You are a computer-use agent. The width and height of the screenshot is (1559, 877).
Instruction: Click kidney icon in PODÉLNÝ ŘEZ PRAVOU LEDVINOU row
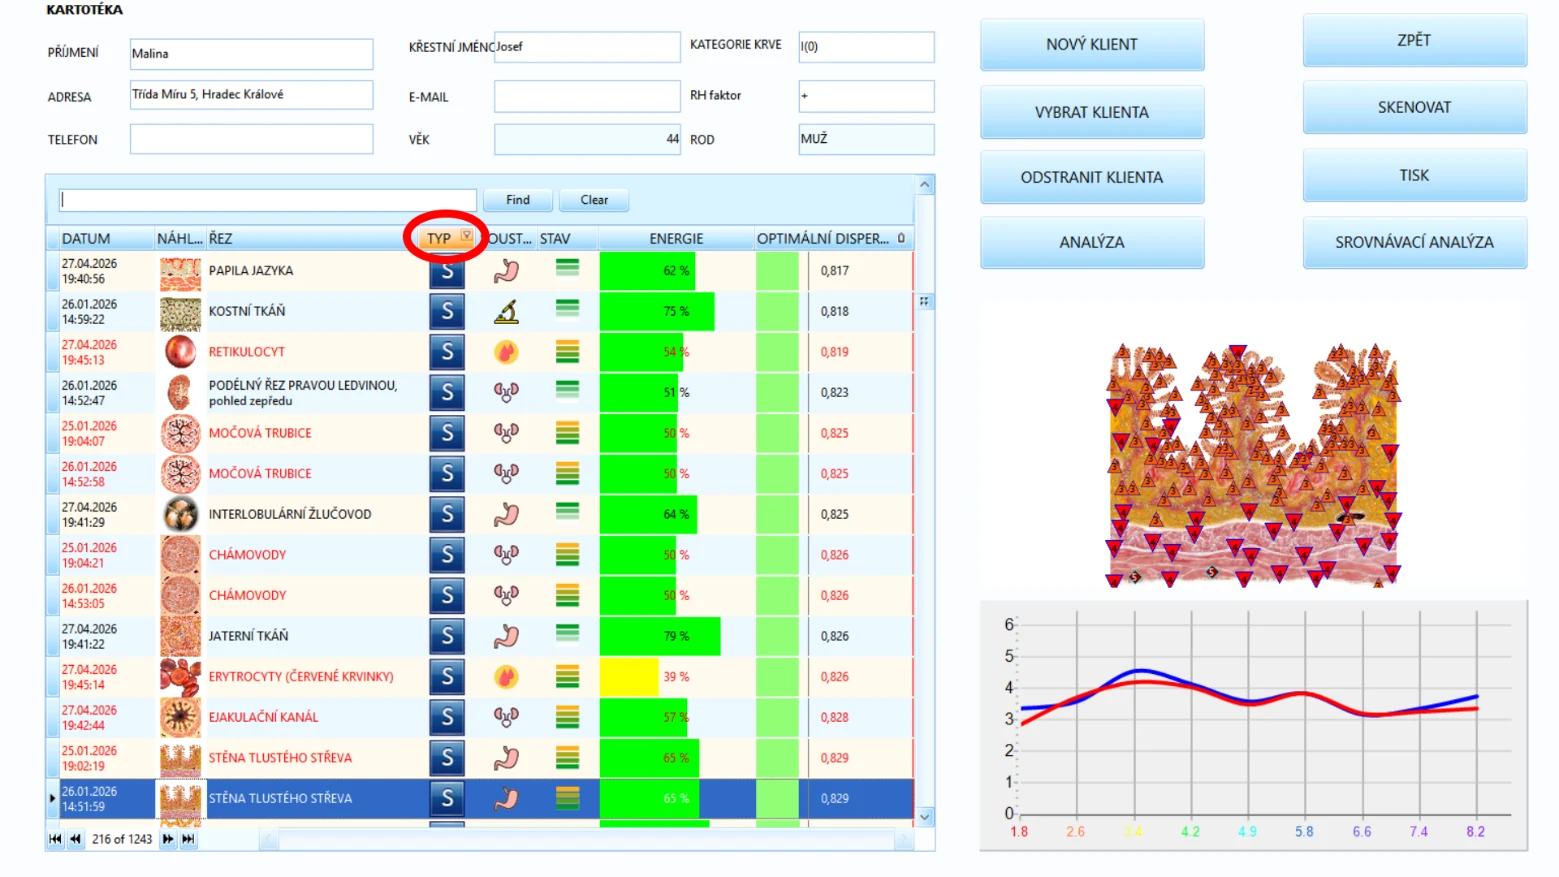[x=506, y=392]
